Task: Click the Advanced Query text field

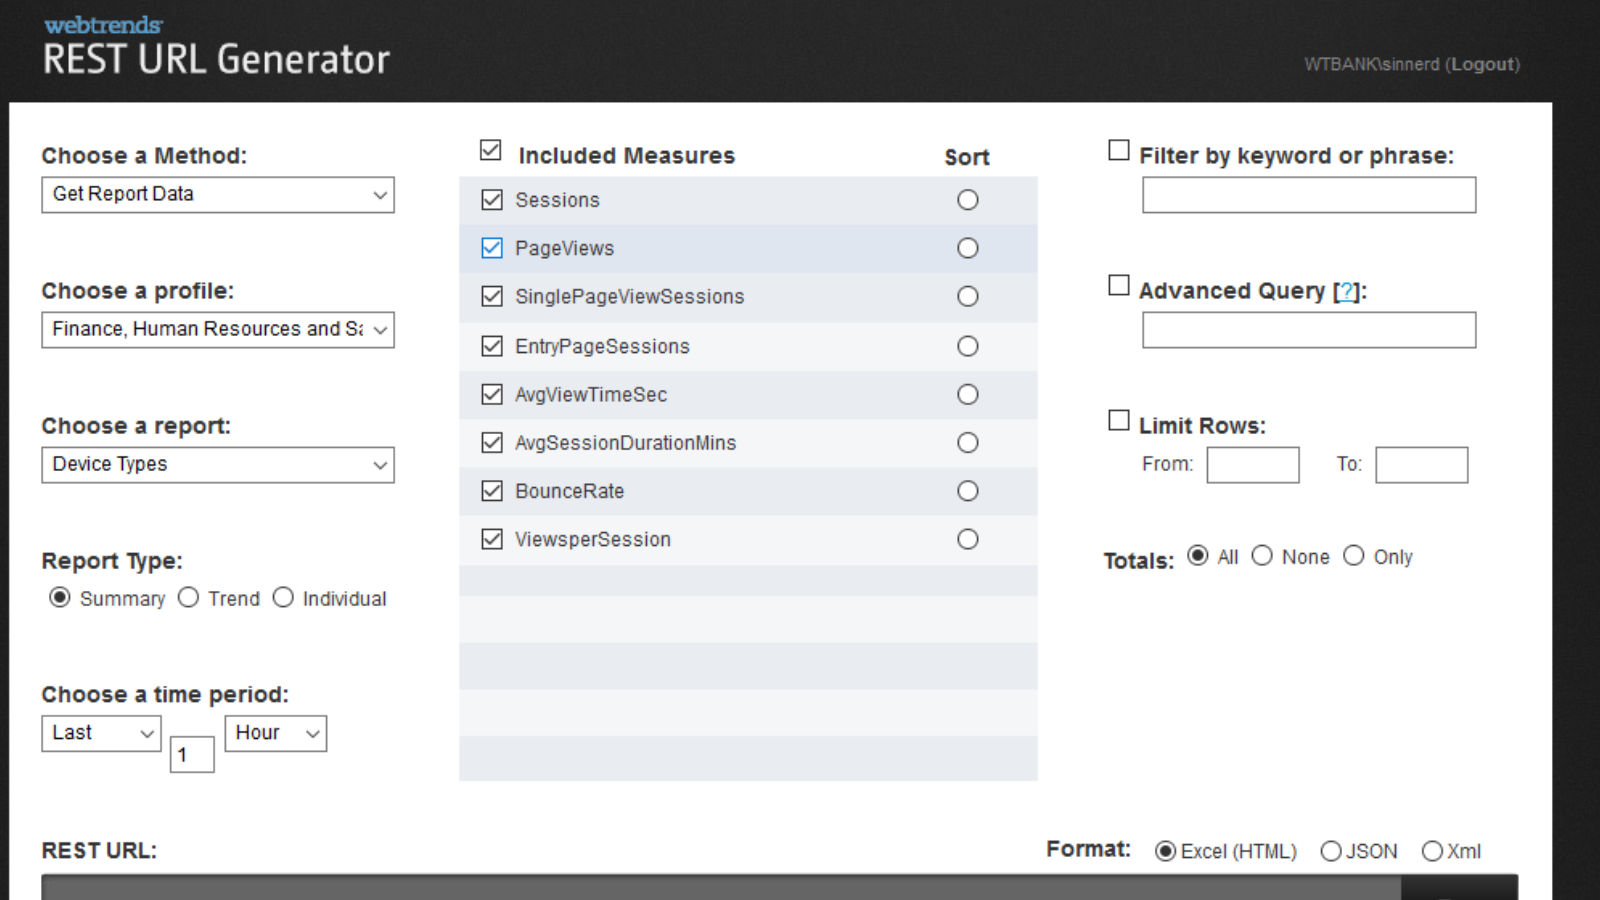Action: click(1309, 330)
